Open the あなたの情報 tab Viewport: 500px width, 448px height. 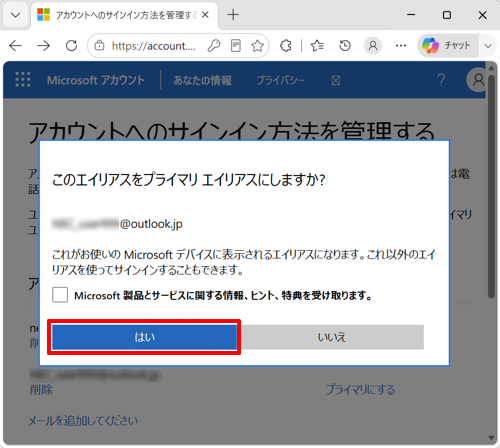[202, 80]
